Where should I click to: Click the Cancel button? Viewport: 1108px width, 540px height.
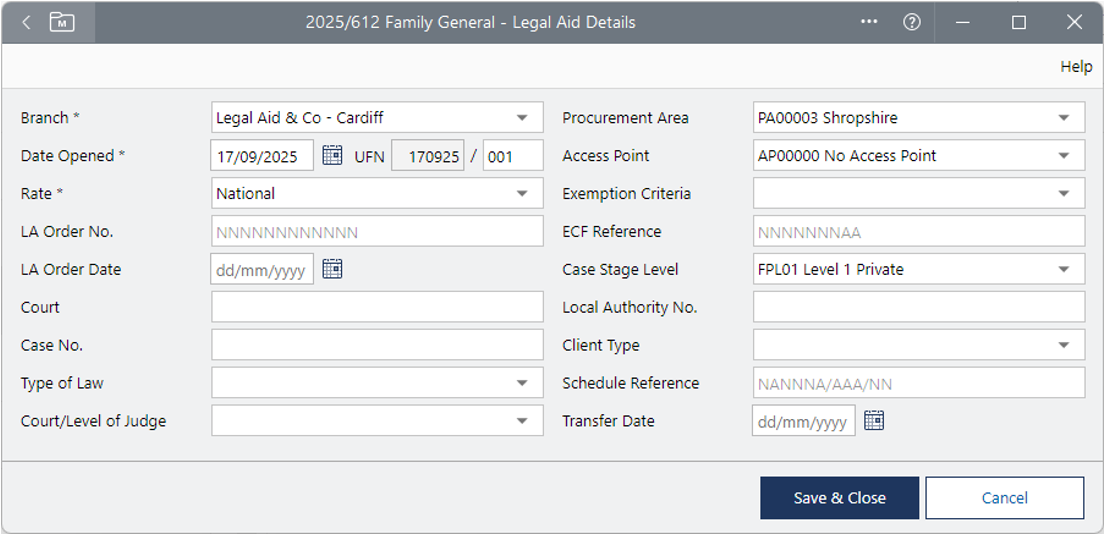[x=1004, y=498]
